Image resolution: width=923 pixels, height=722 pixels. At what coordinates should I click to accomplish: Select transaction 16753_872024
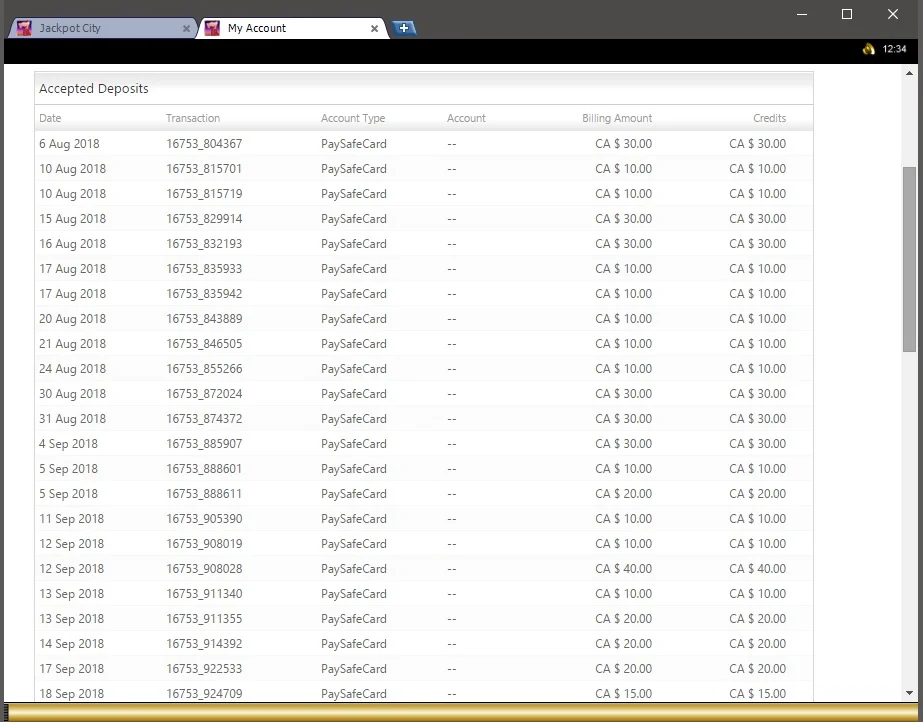204,394
